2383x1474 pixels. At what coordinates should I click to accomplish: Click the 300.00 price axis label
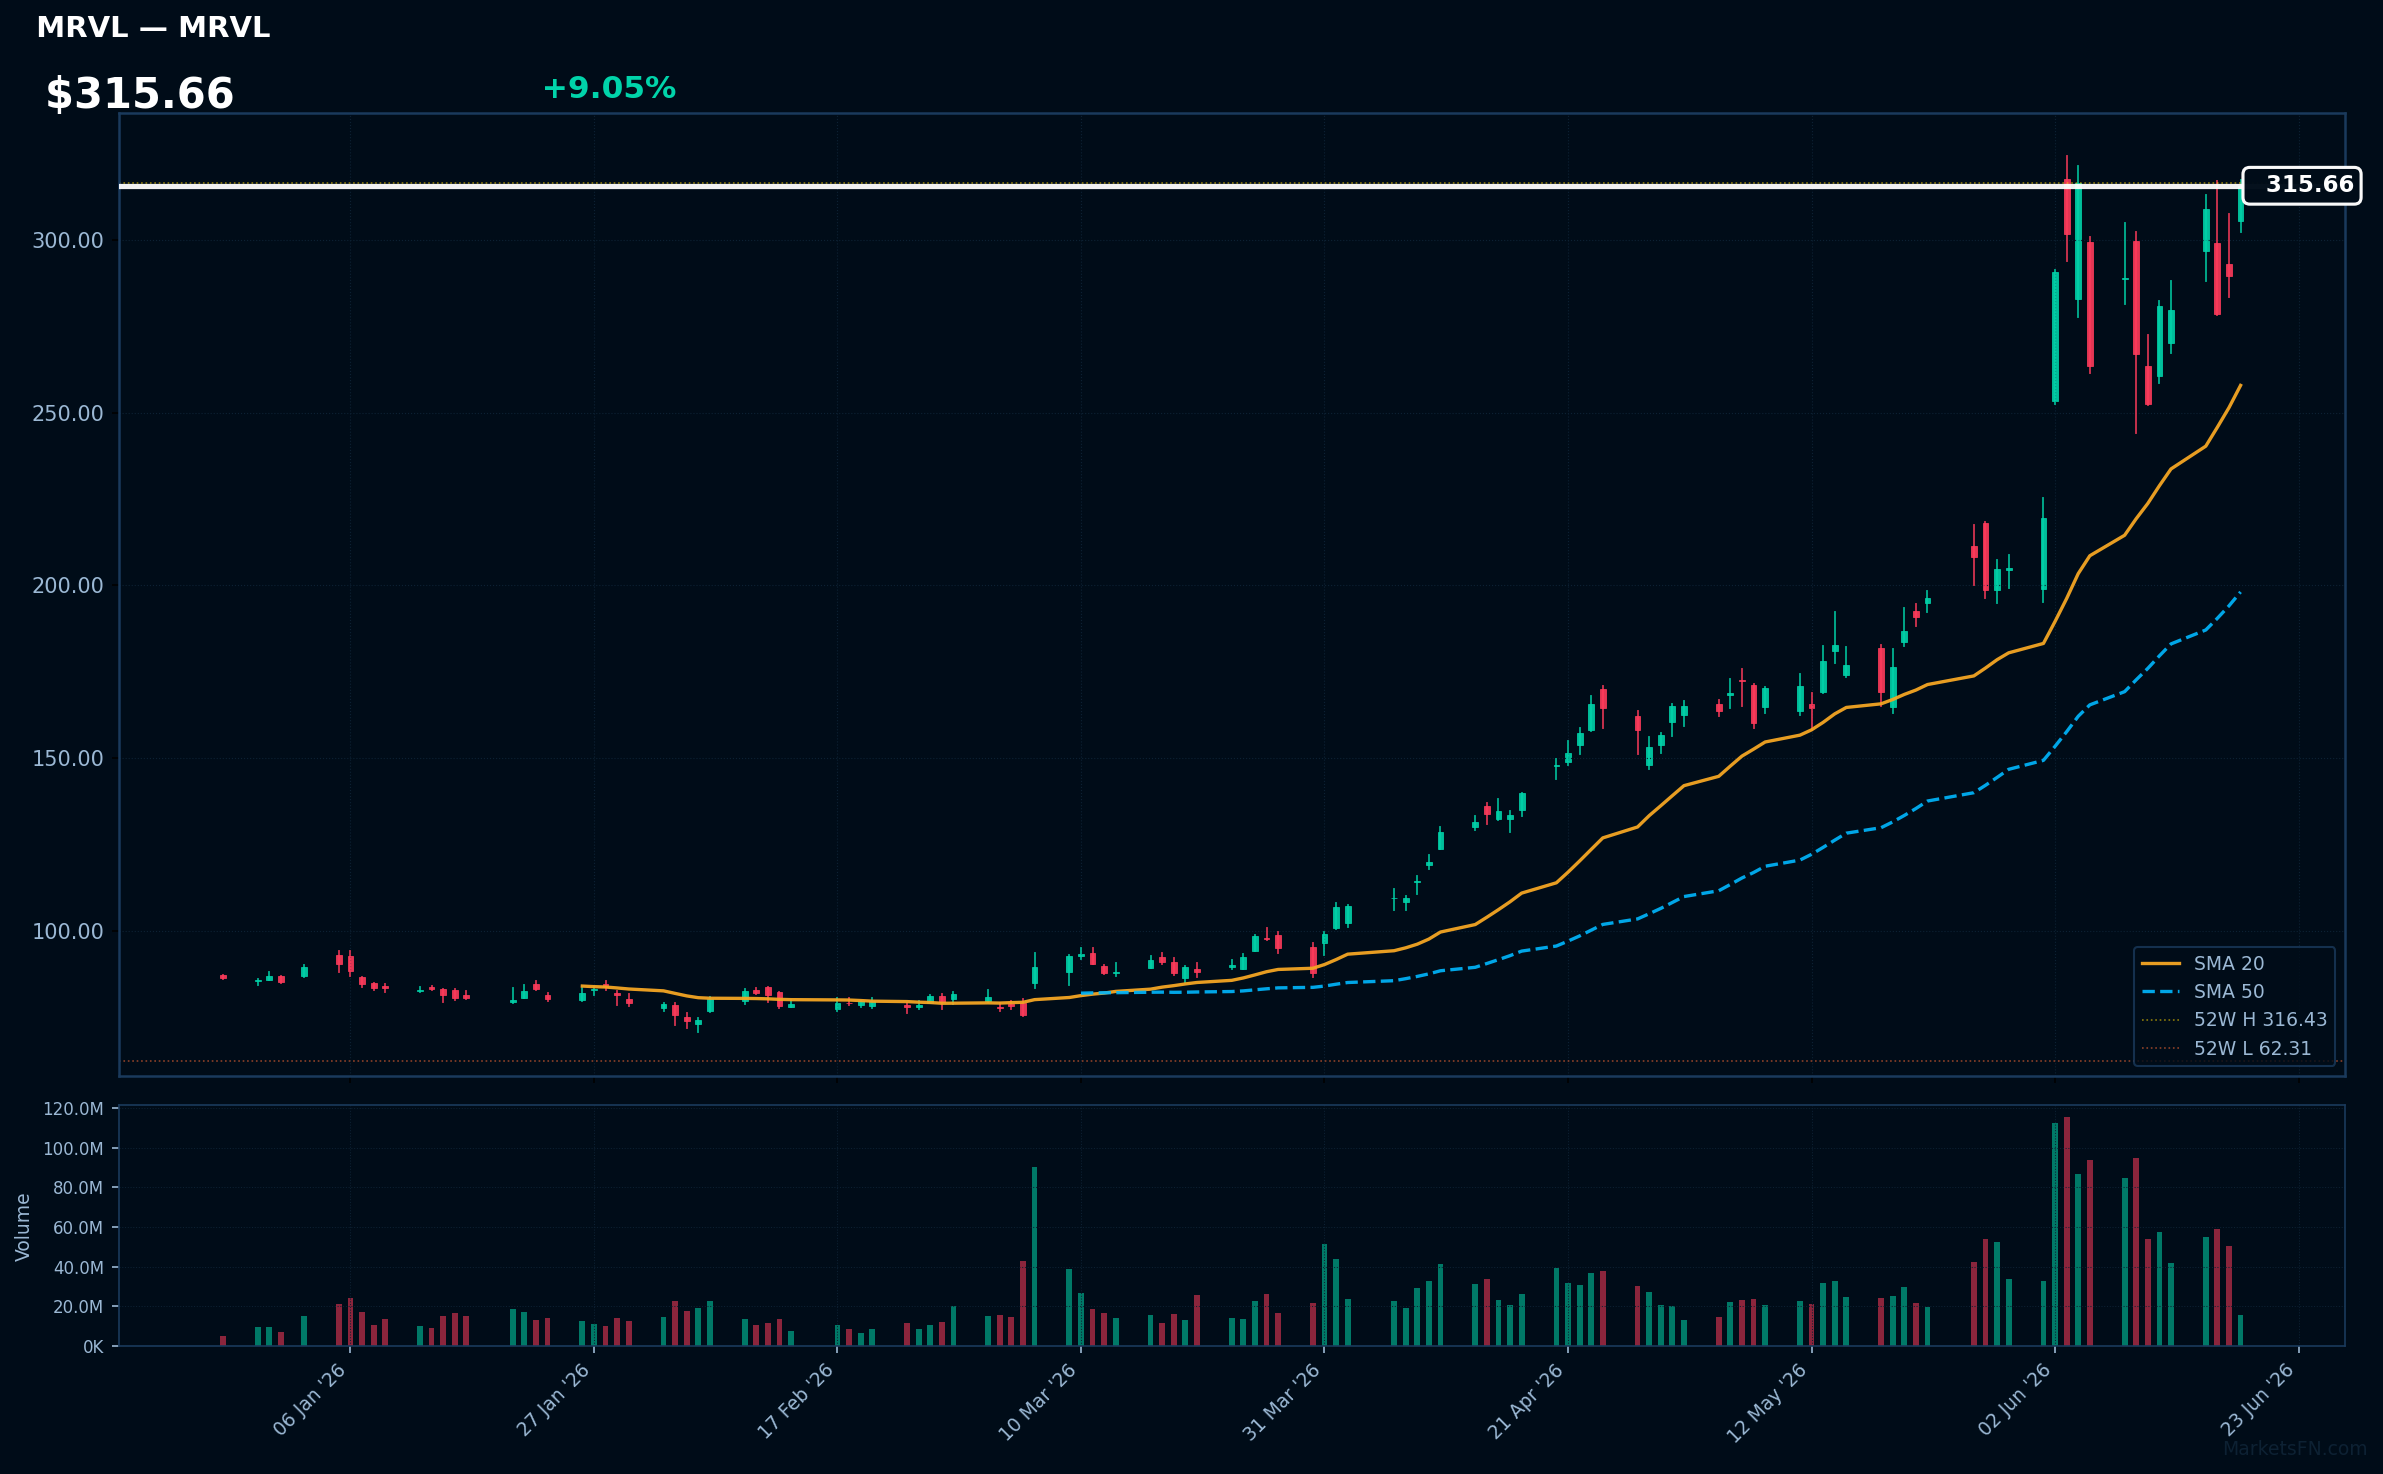tap(68, 241)
